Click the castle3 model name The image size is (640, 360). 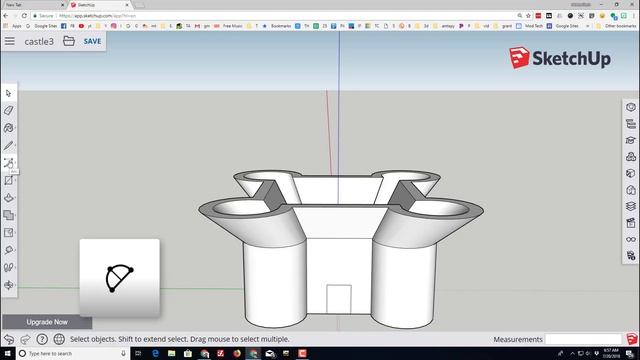click(x=39, y=42)
